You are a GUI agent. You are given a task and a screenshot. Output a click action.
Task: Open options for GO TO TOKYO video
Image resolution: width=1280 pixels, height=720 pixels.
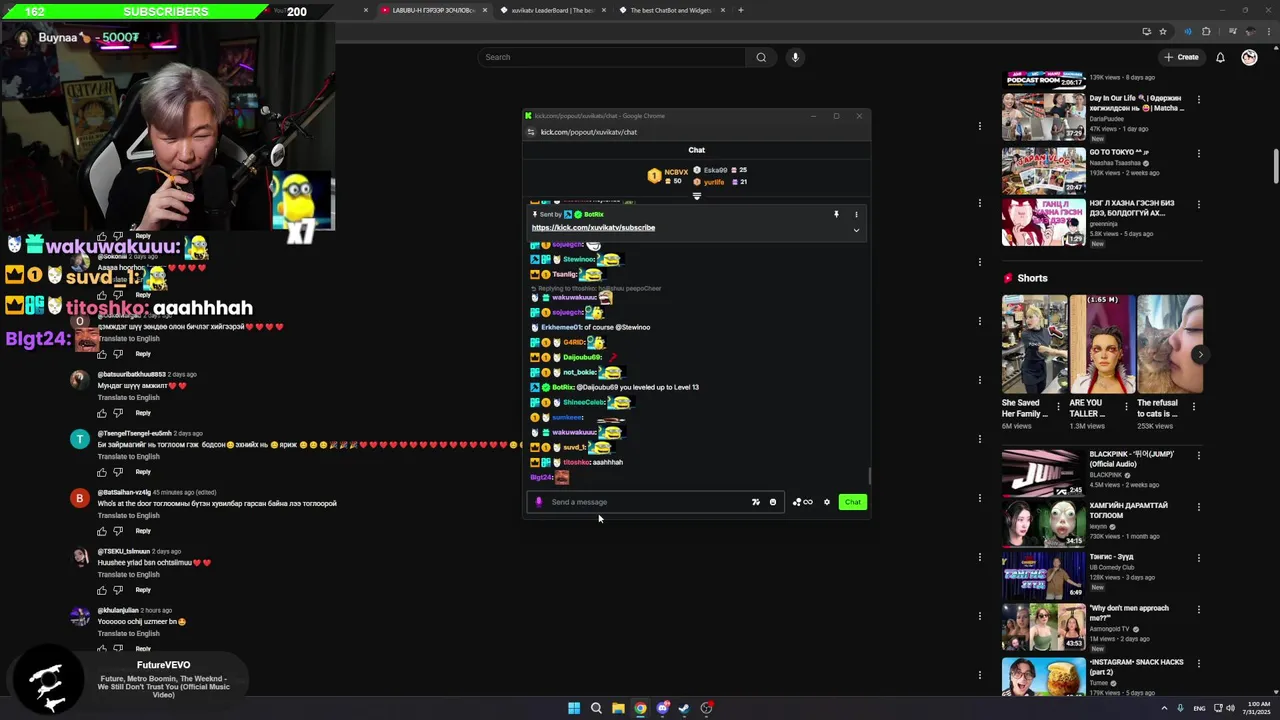pos(1199,153)
